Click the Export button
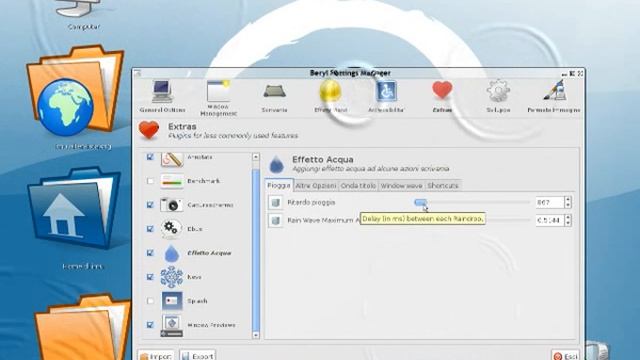Screen dimensions: 640x360 click(198, 356)
